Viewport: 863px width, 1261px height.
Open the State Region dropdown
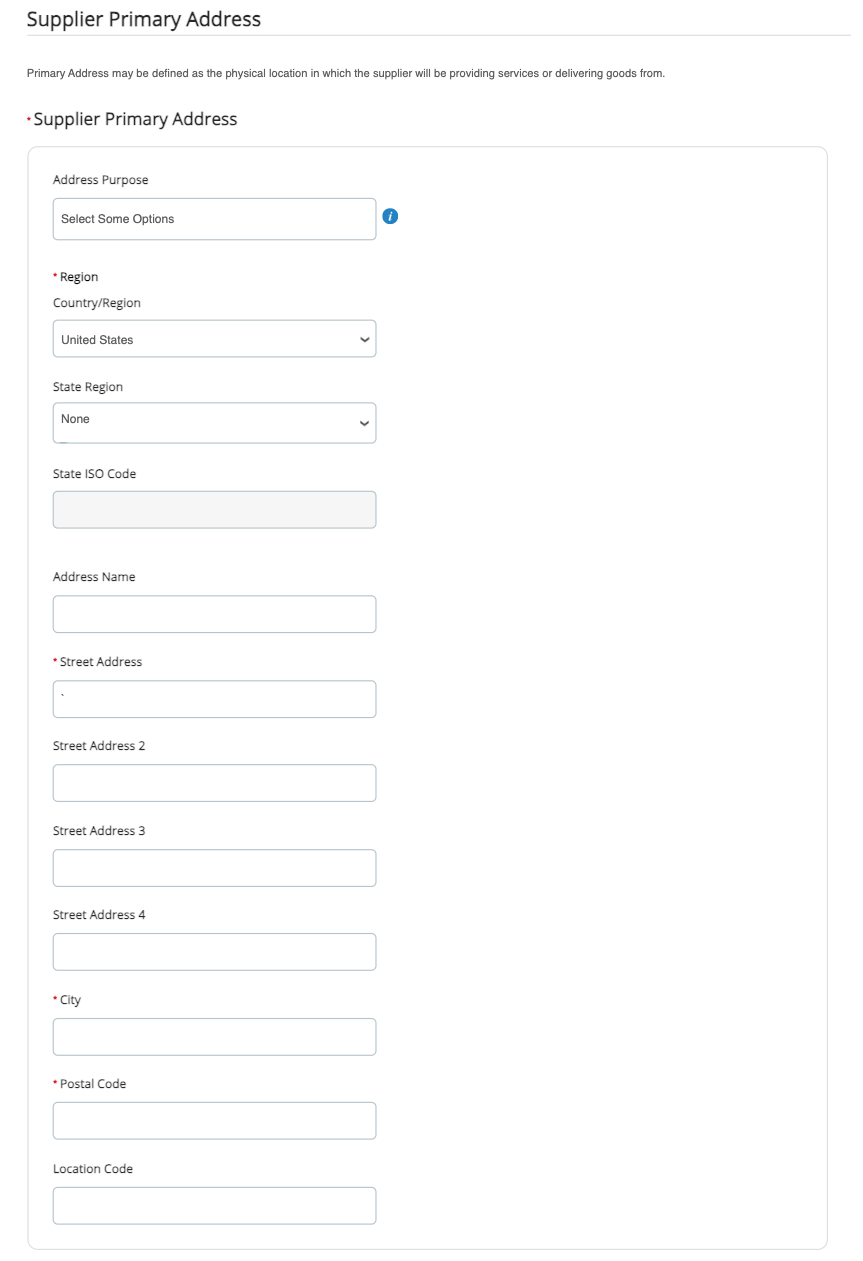214,422
